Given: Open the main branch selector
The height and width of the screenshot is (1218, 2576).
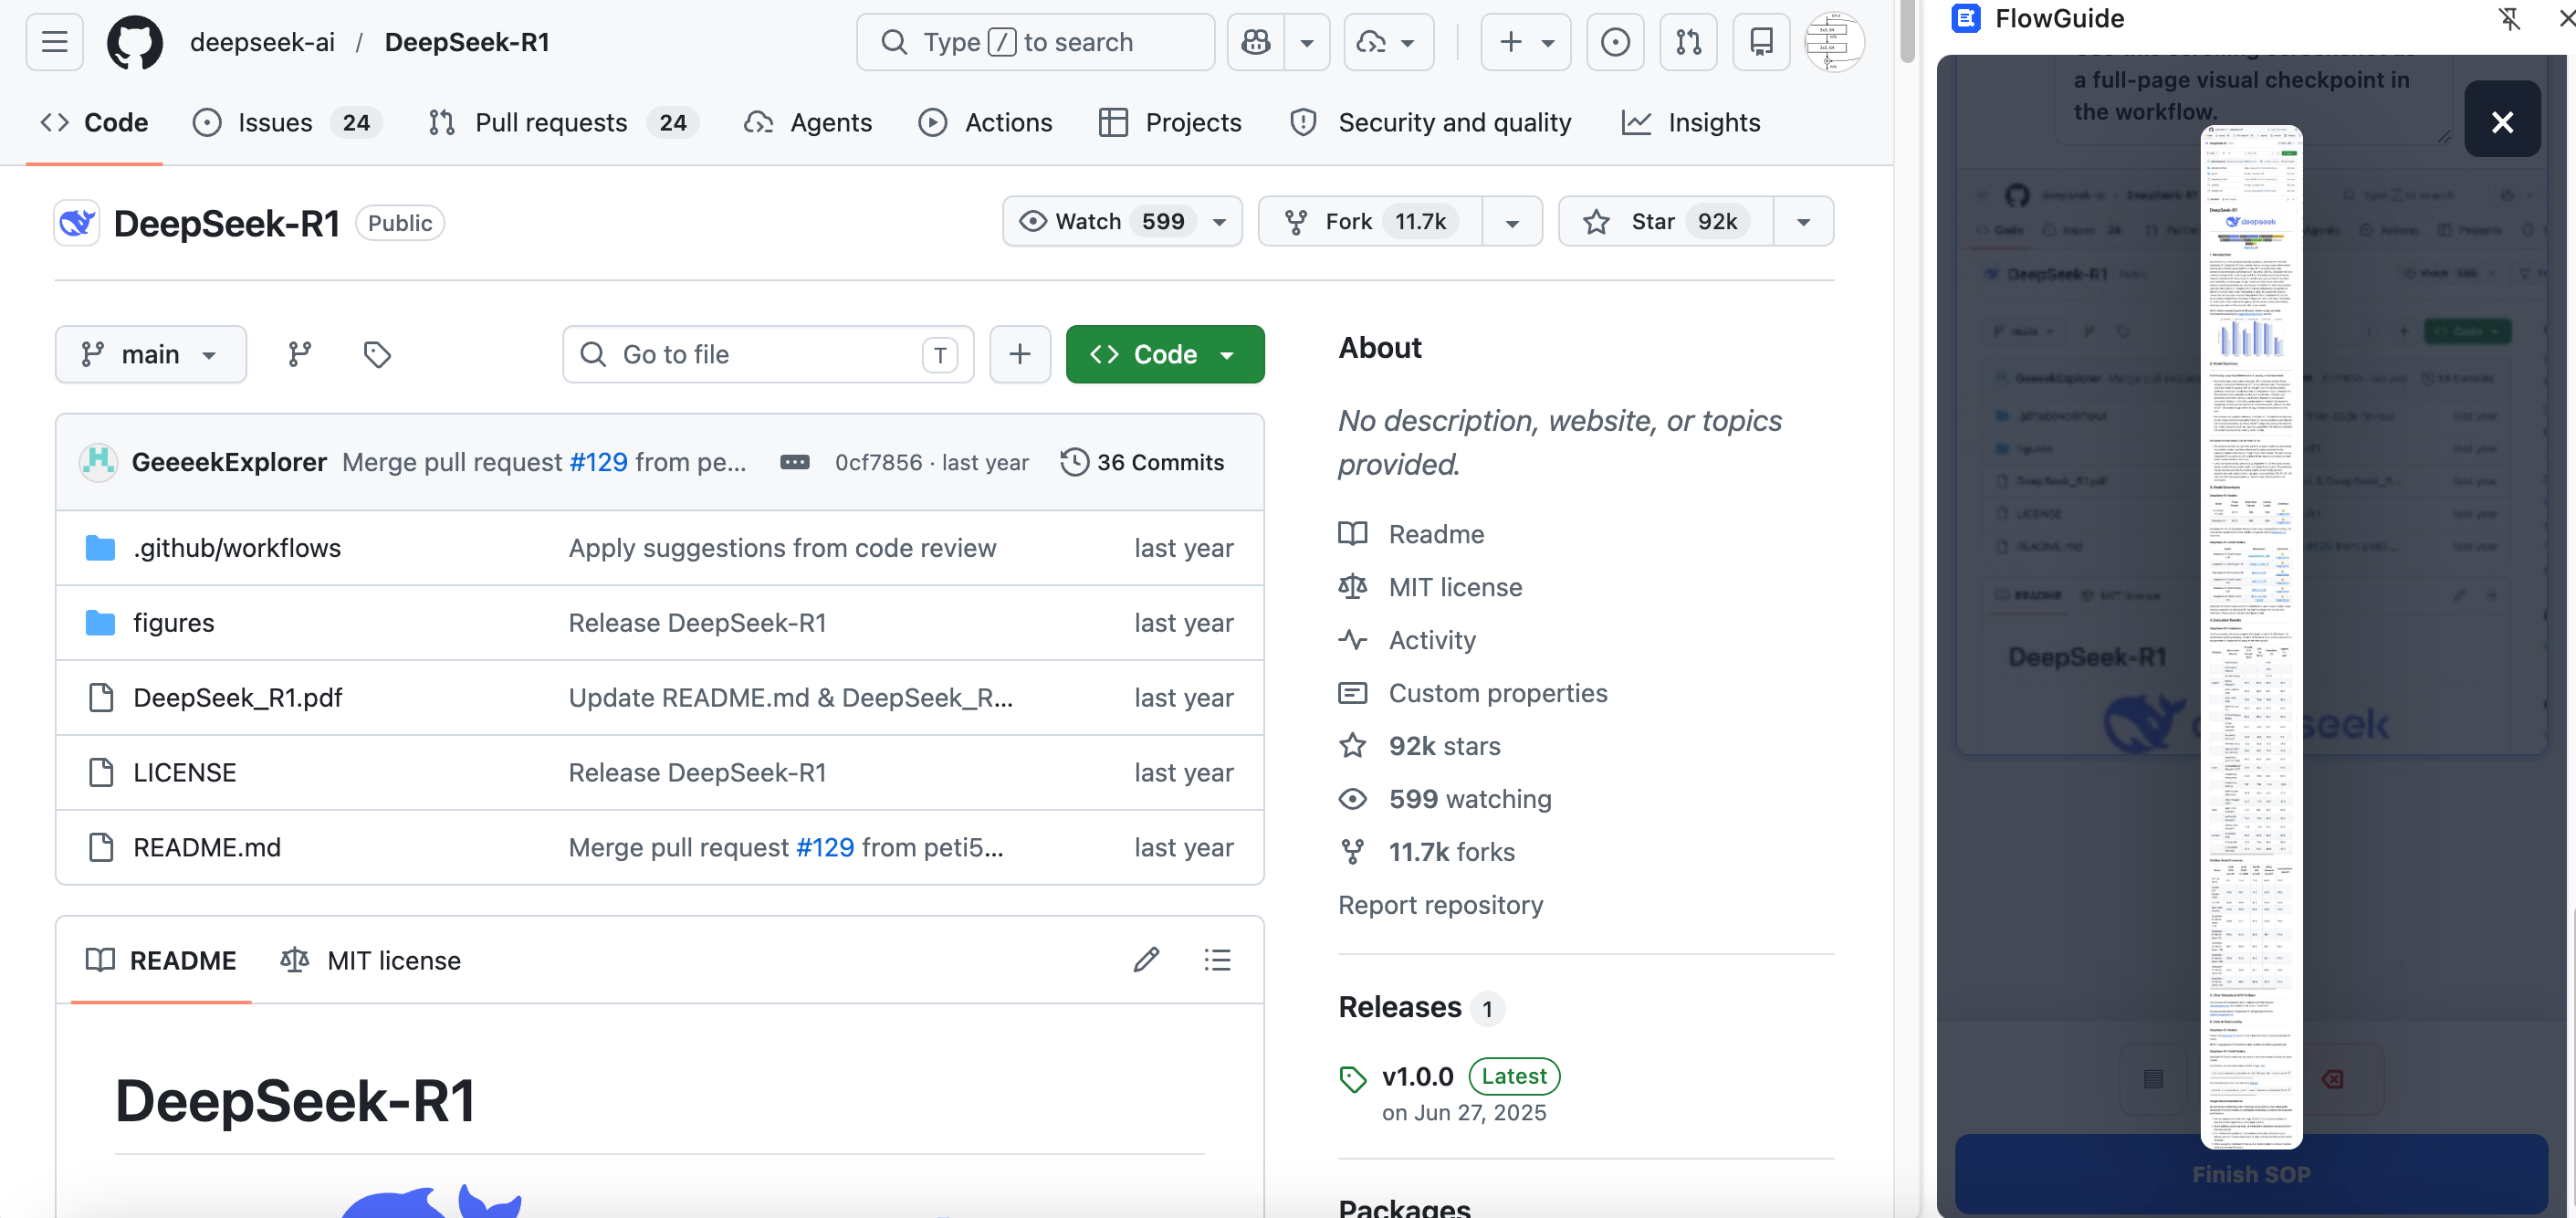Looking at the screenshot, I should tap(151, 354).
